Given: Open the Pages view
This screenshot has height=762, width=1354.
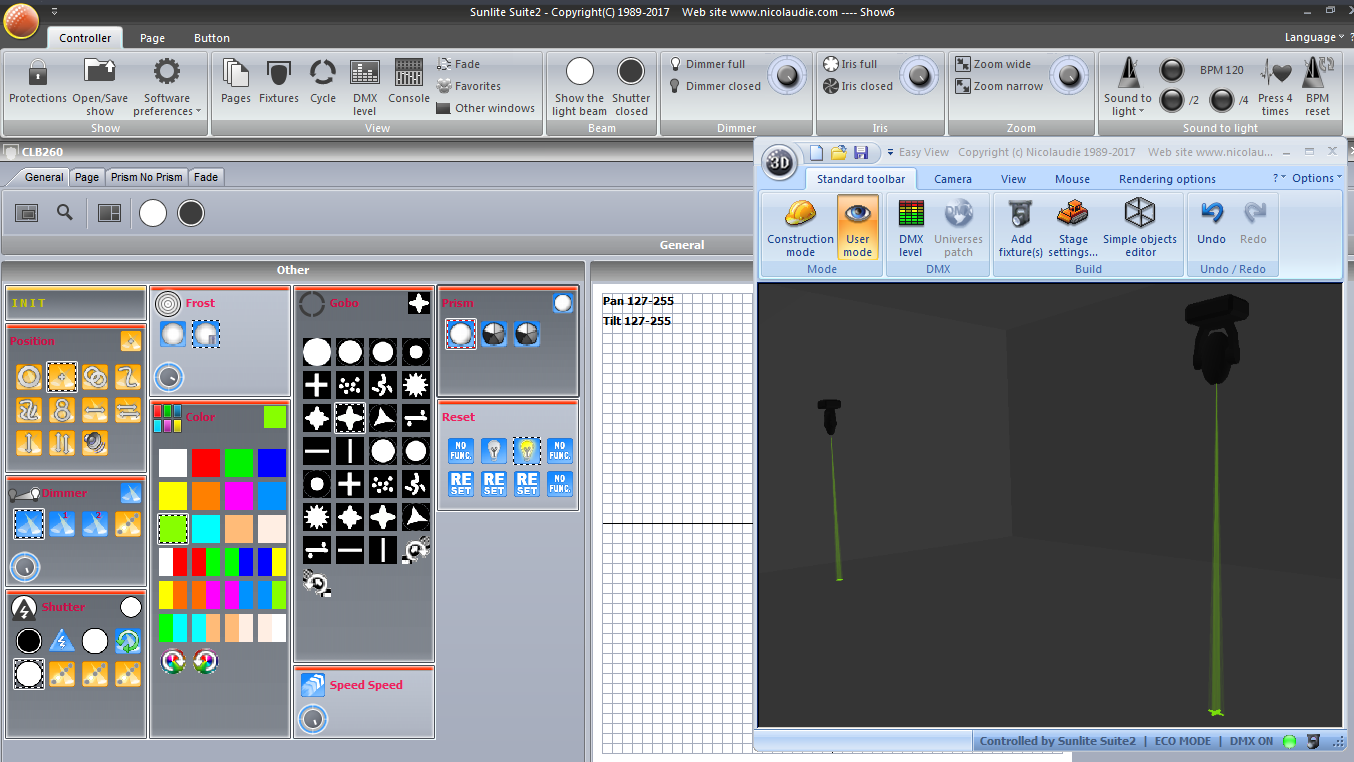Looking at the screenshot, I should coord(236,82).
